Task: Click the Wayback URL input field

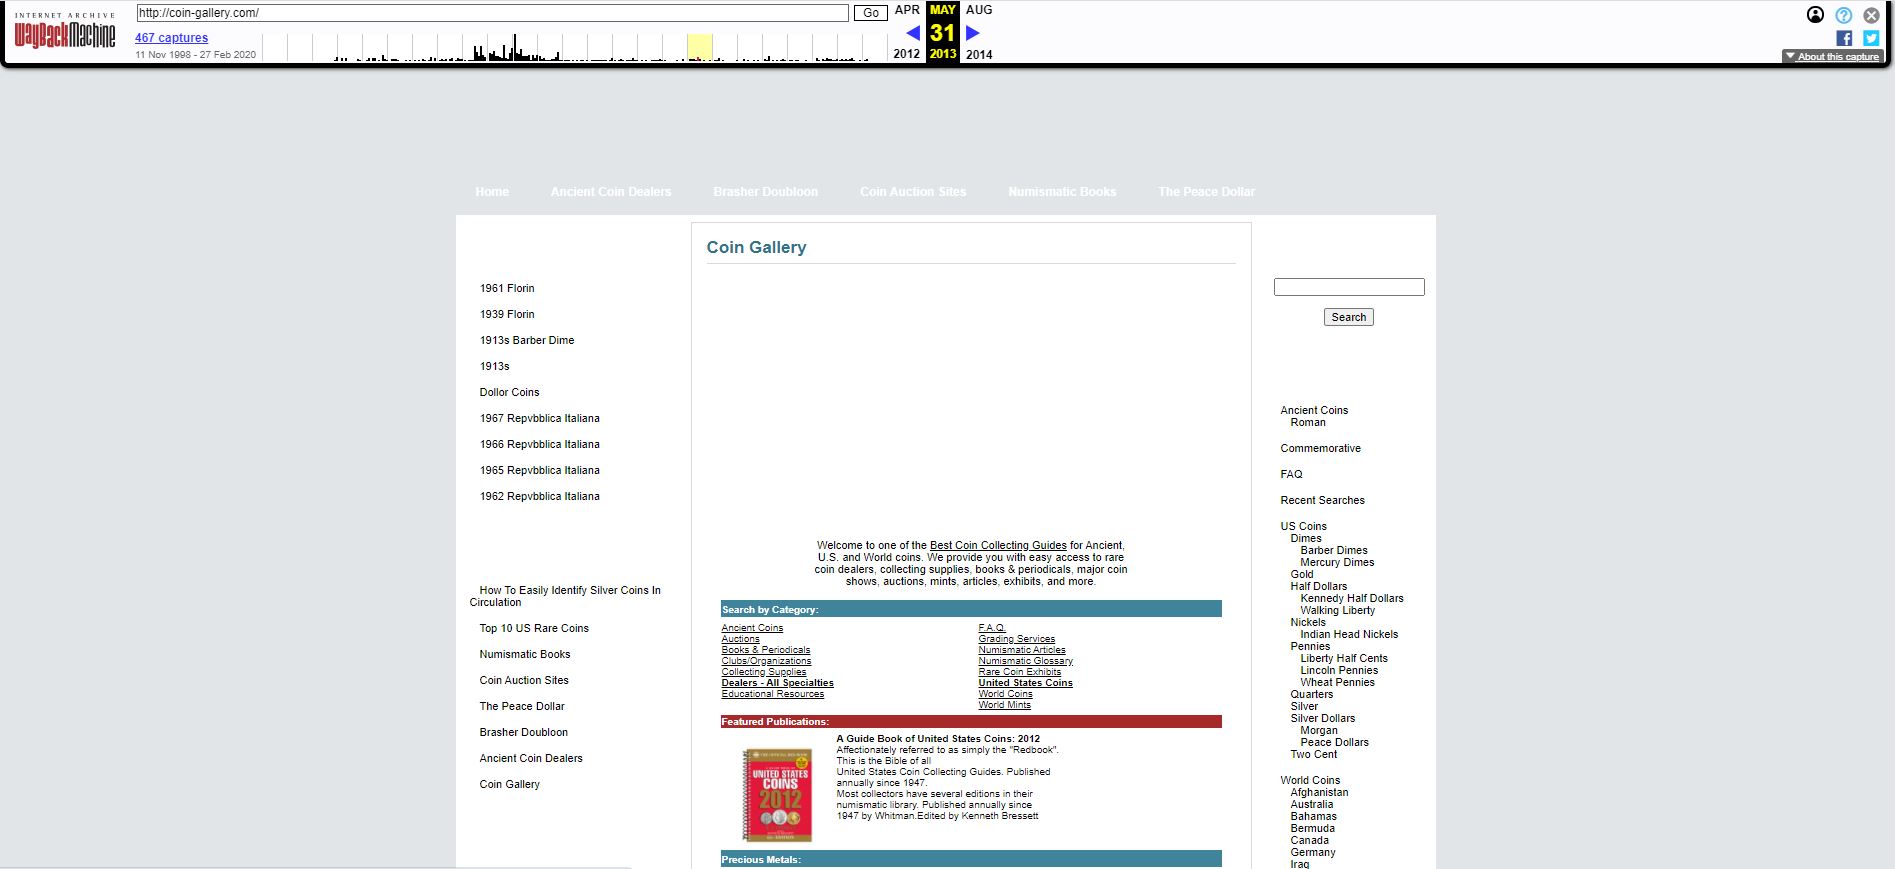Action: pos(492,13)
